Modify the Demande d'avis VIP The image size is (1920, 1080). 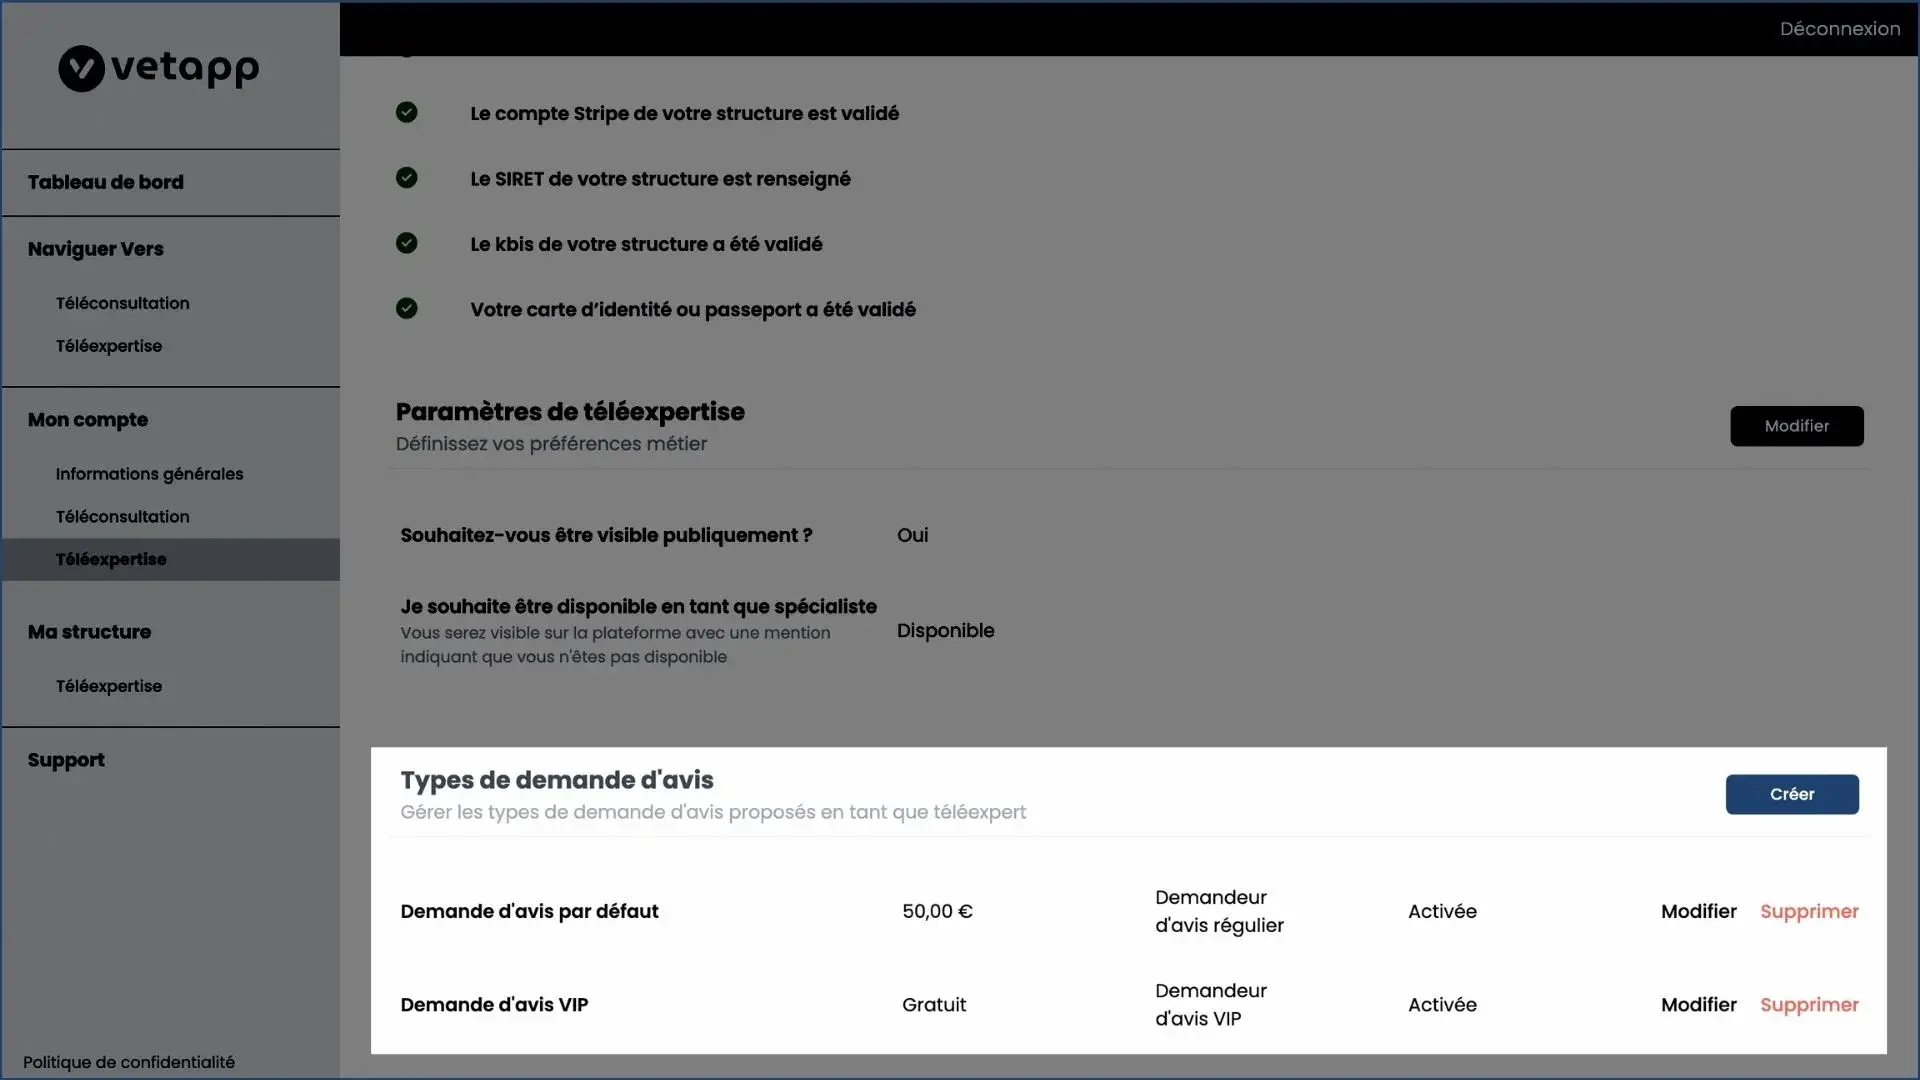pos(1698,1004)
